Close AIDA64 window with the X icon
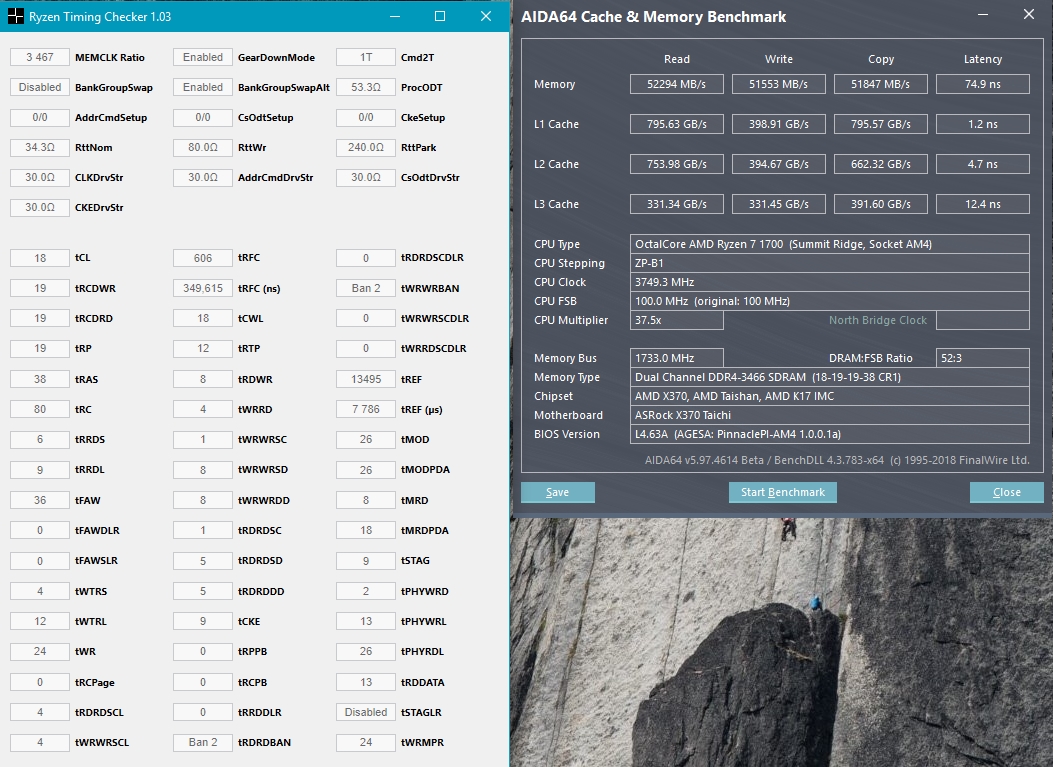This screenshot has width=1053, height=767. [x=1029, y=14]
